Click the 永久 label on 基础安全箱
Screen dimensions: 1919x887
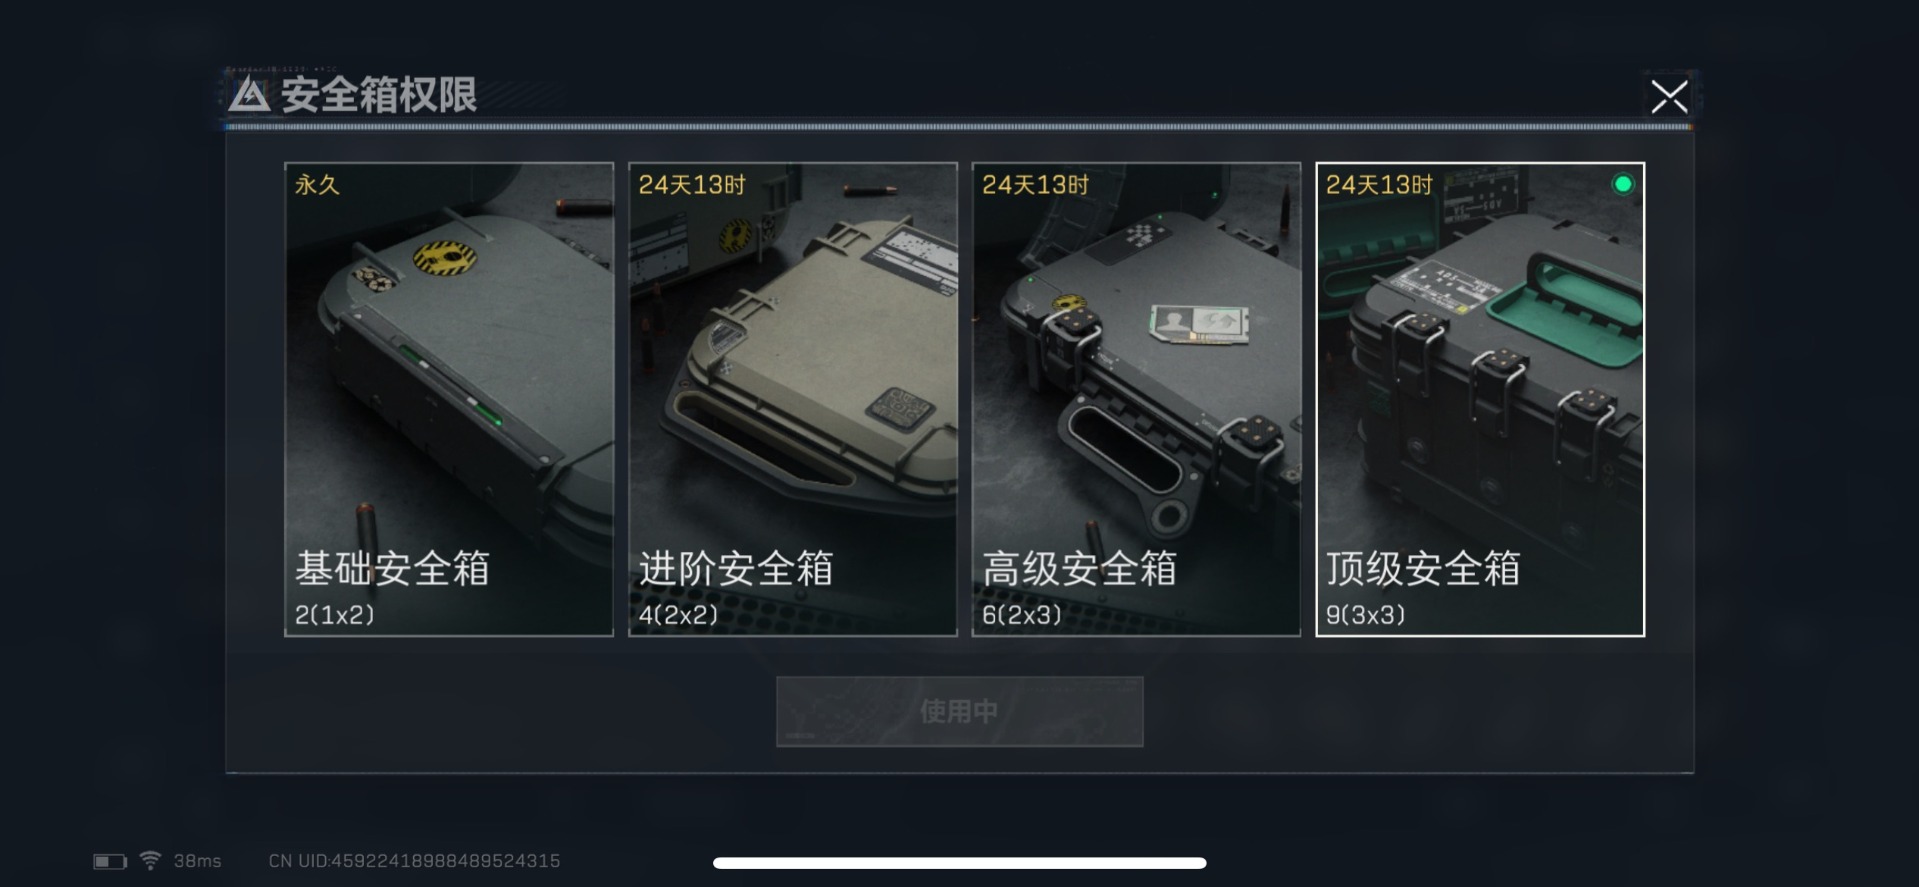(x=317, y=185)
